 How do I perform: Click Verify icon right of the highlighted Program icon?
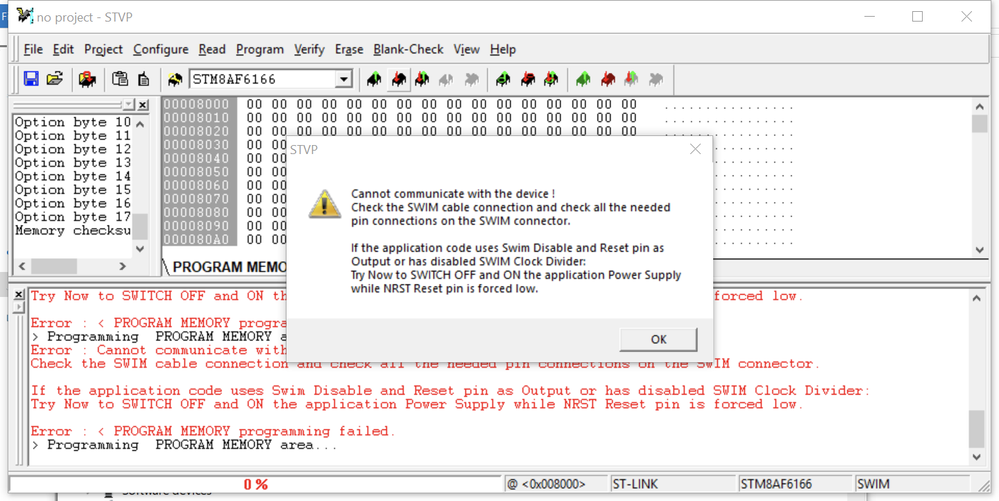click(422, 80)
